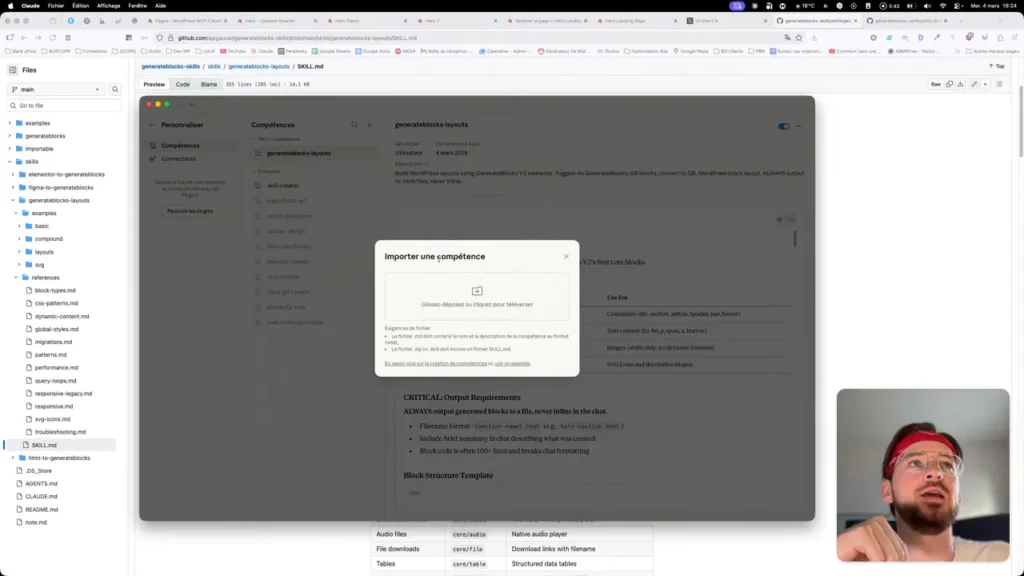Click the search icon in the Compétences header
1024x576 pixels.
(353, 125)
